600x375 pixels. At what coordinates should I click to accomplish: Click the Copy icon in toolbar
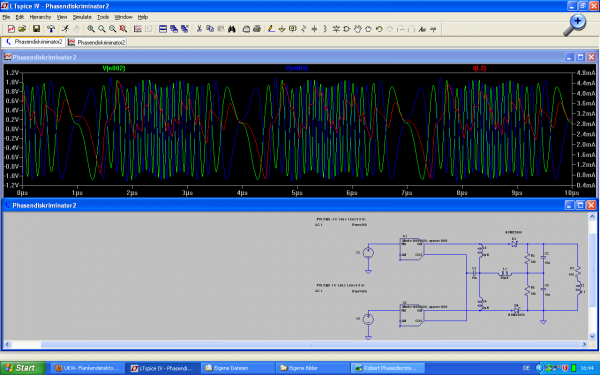click(210, 29)
